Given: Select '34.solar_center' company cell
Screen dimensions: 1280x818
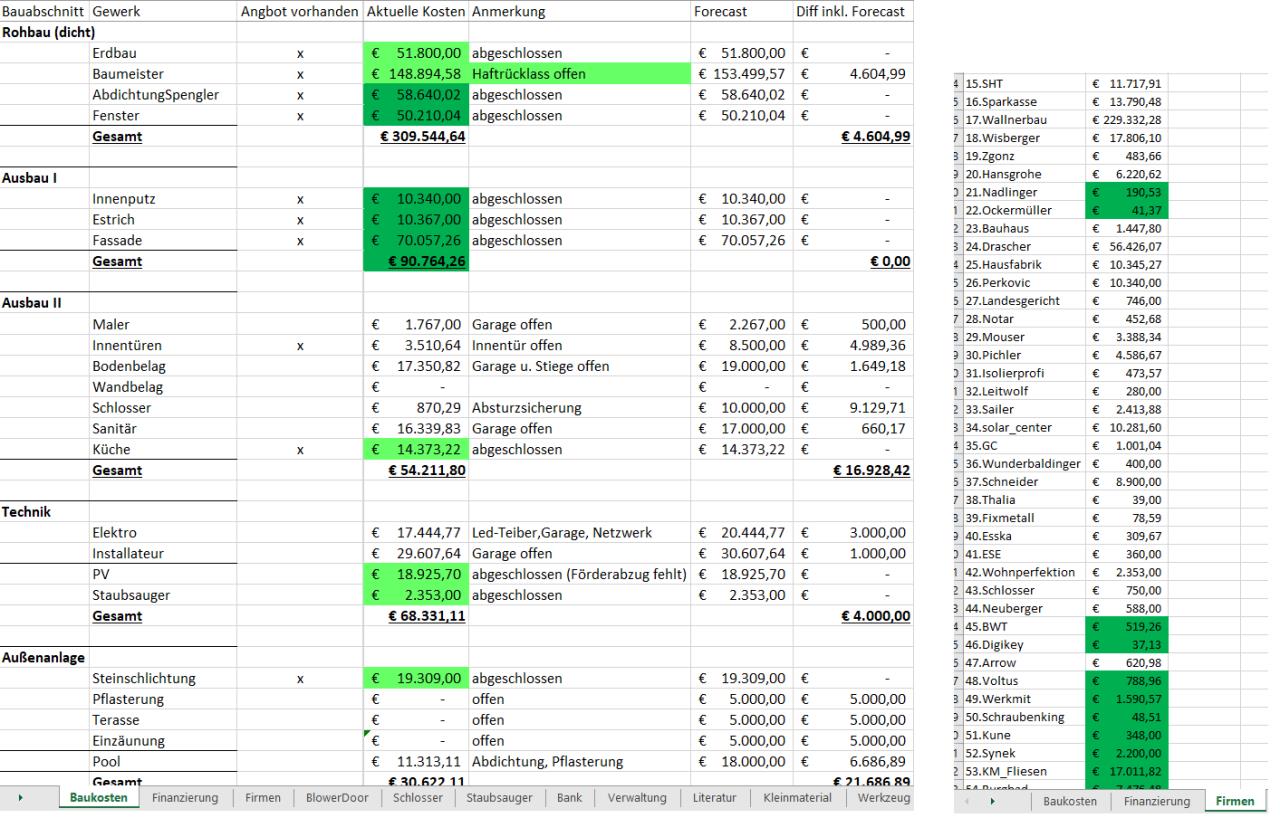Looking at the screenshot, I should (1024, 428).
